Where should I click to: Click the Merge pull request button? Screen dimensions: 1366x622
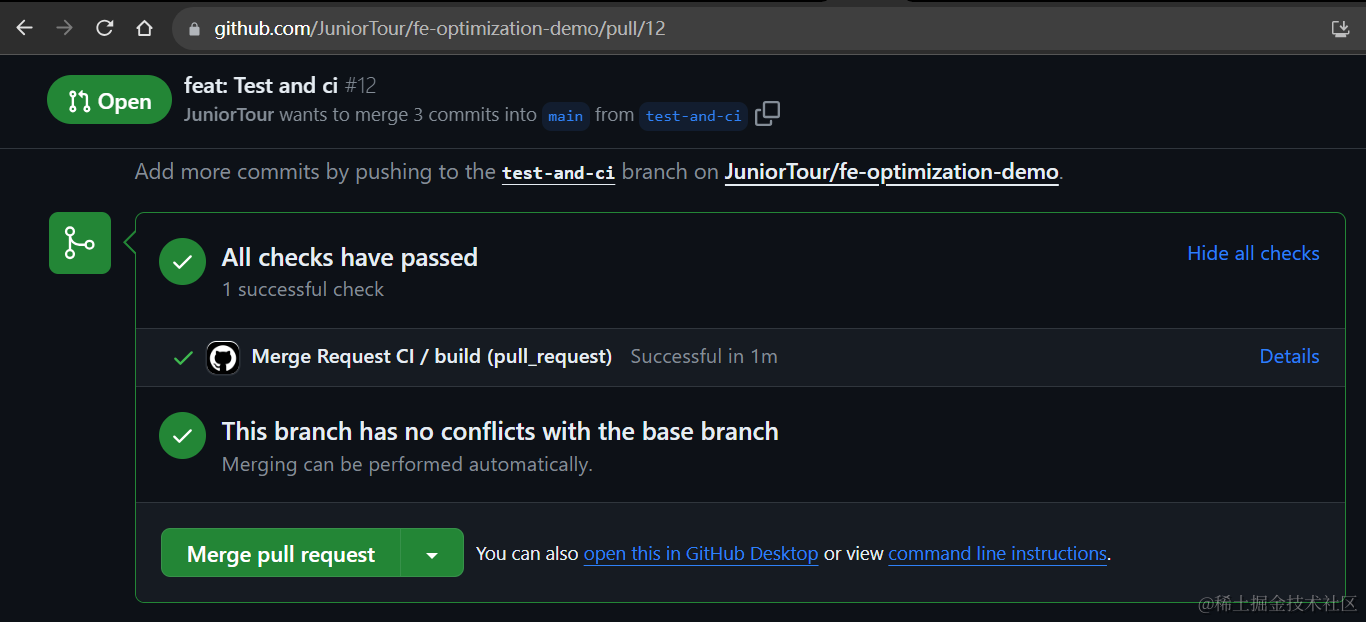pos(281,554)
